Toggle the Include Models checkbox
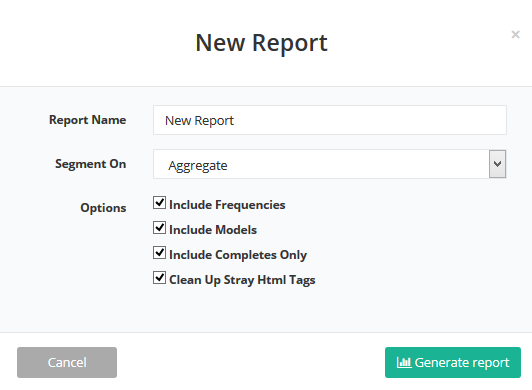This screenshot has height=390, width=532. (x=159, y=228)
